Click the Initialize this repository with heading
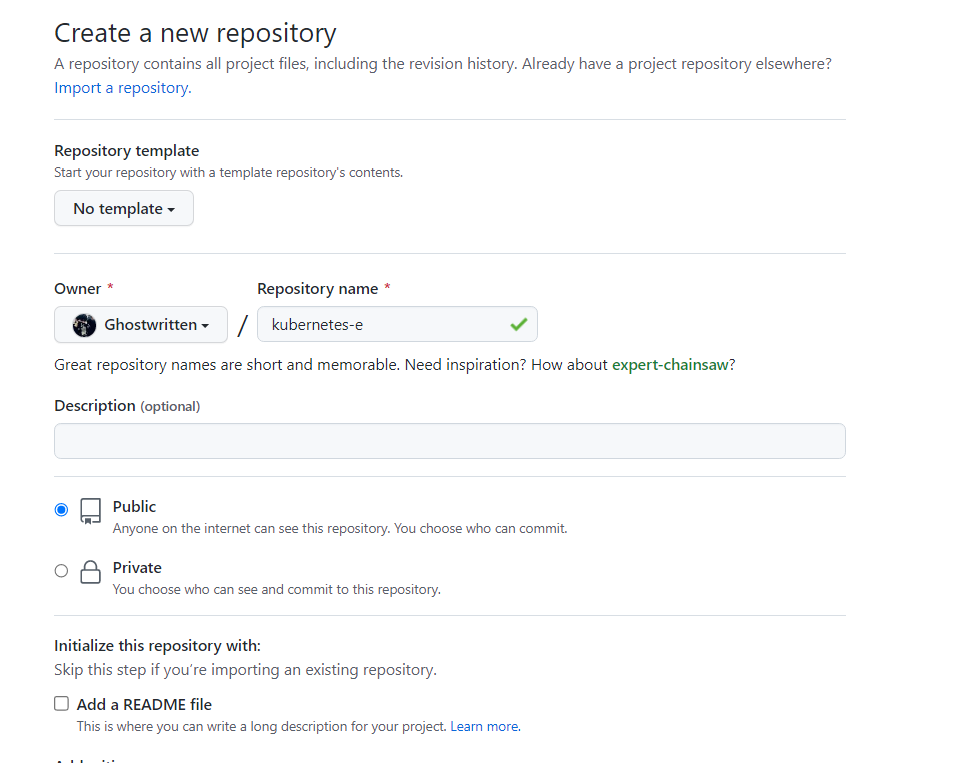This screenshot has width=972, height=763. coord(157,646)
